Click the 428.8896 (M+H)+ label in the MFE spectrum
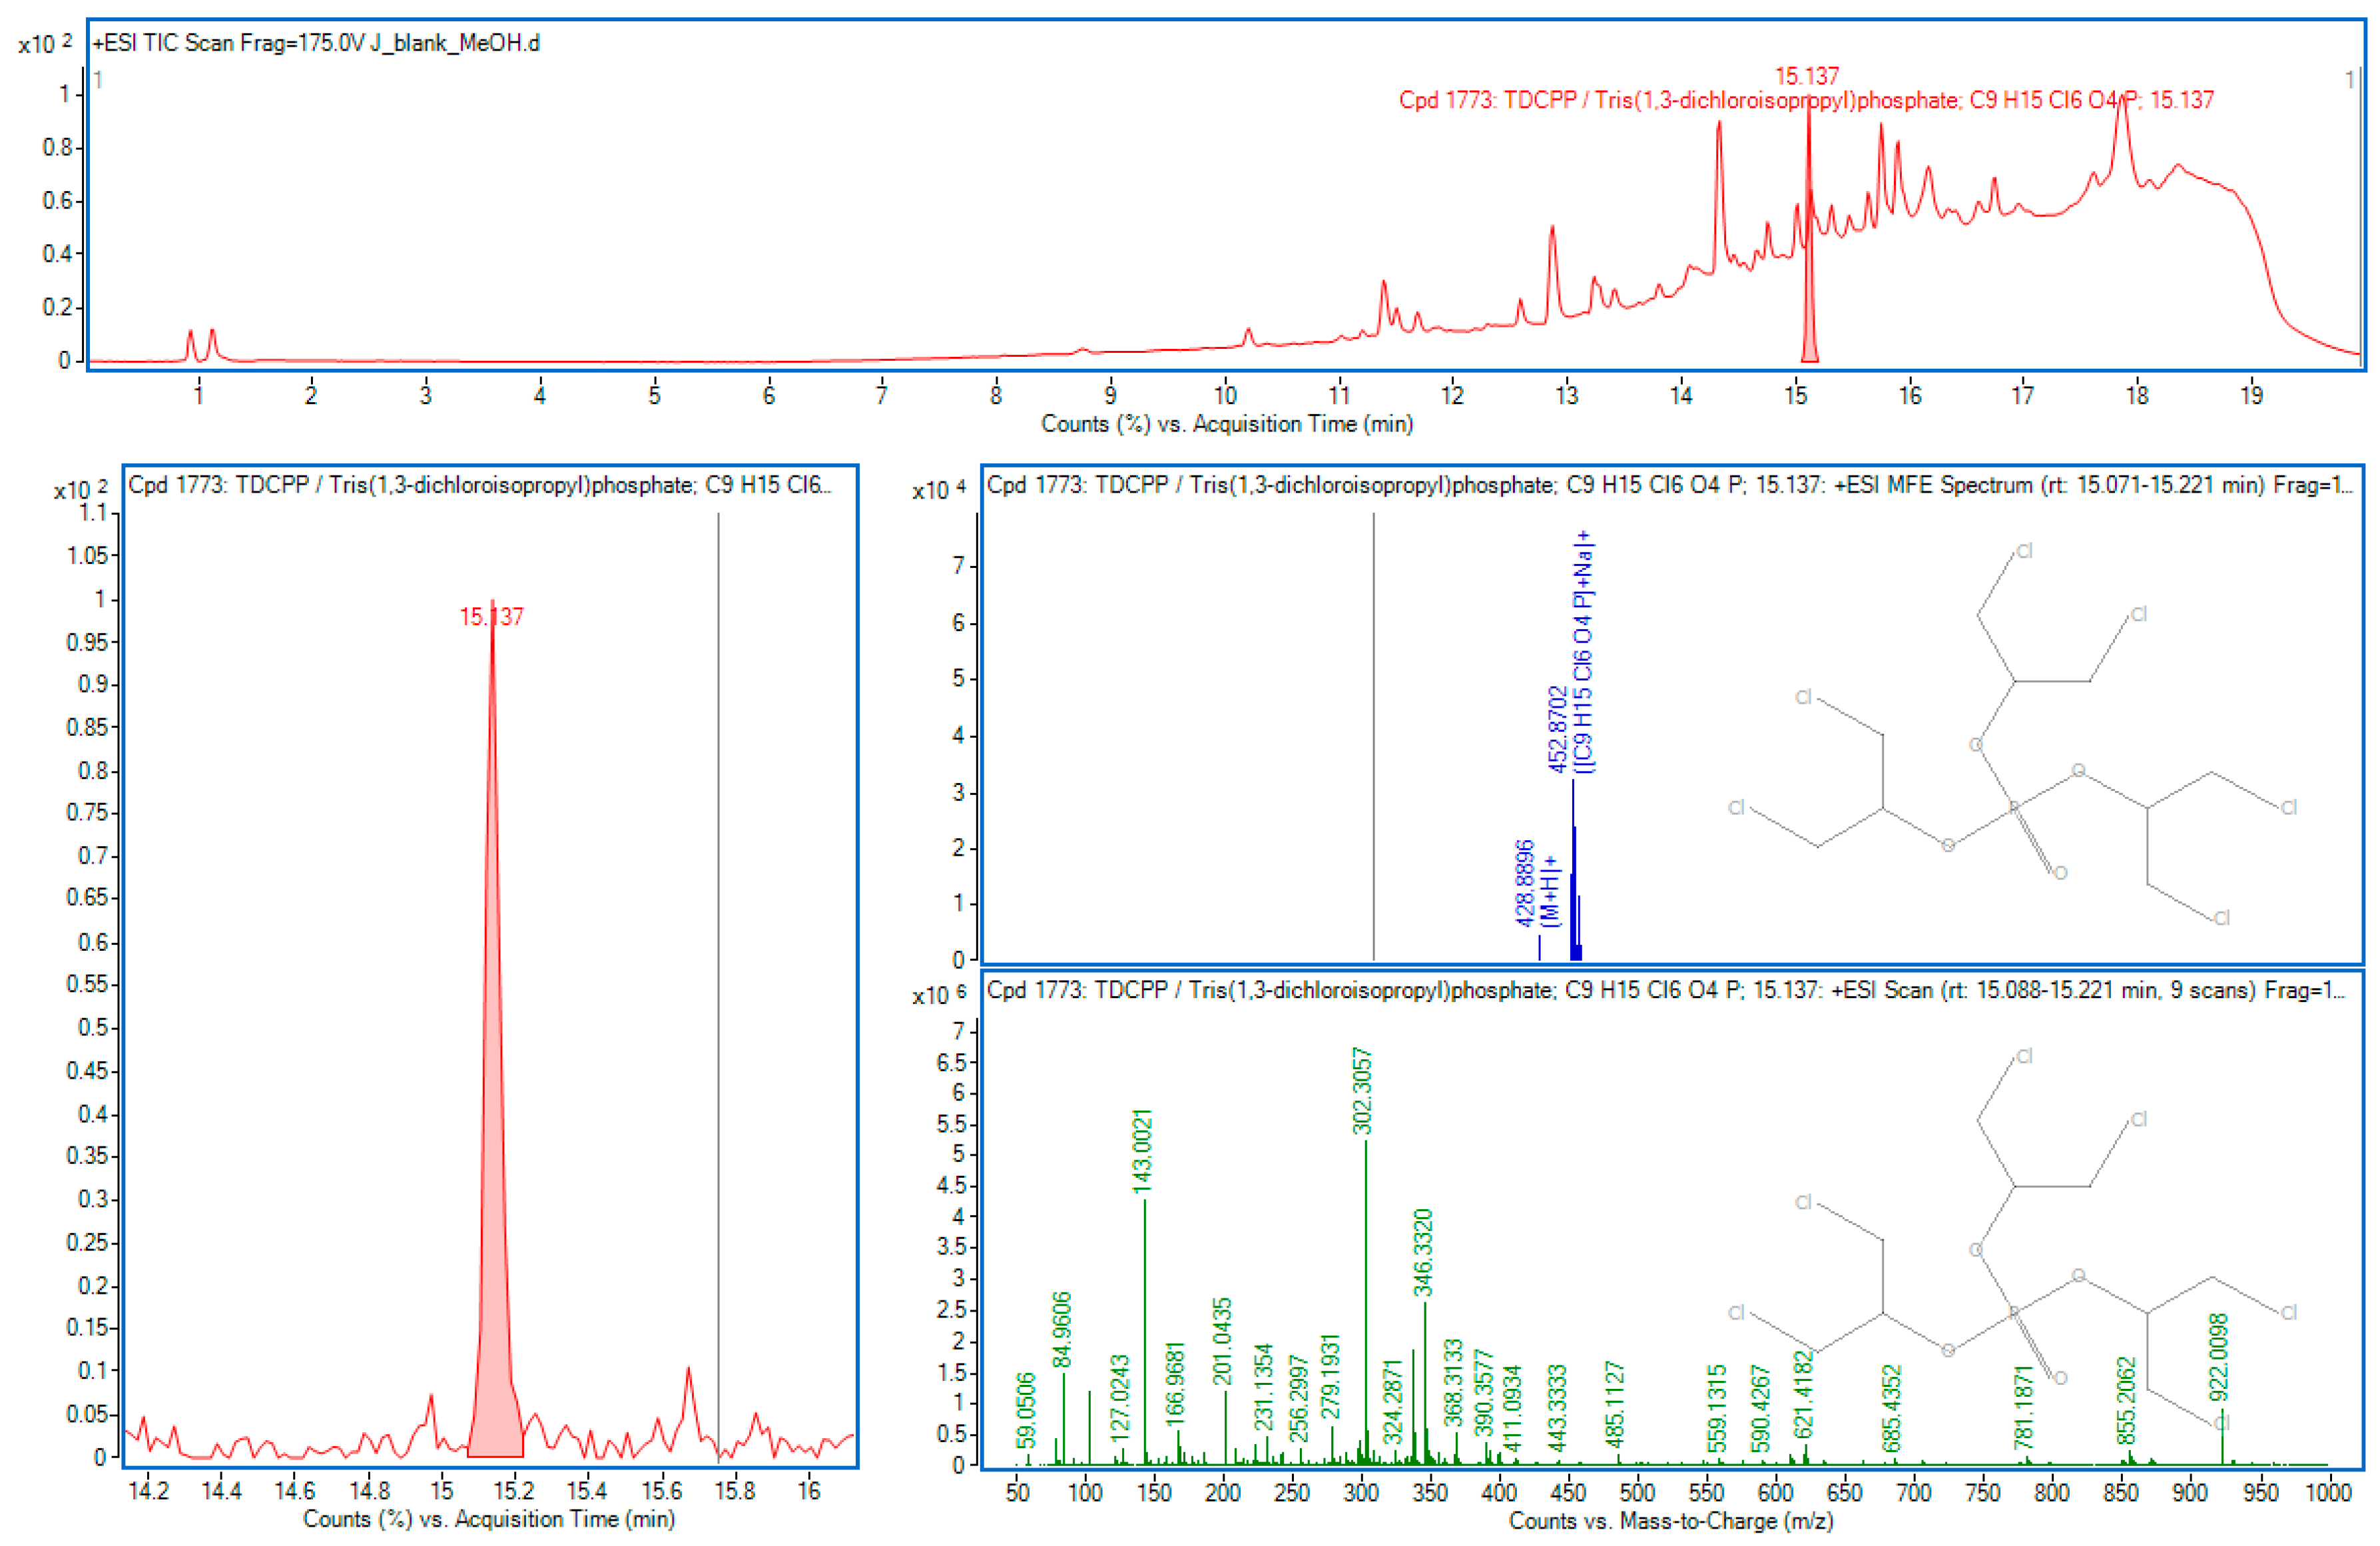 click(x=1538, y=884)
